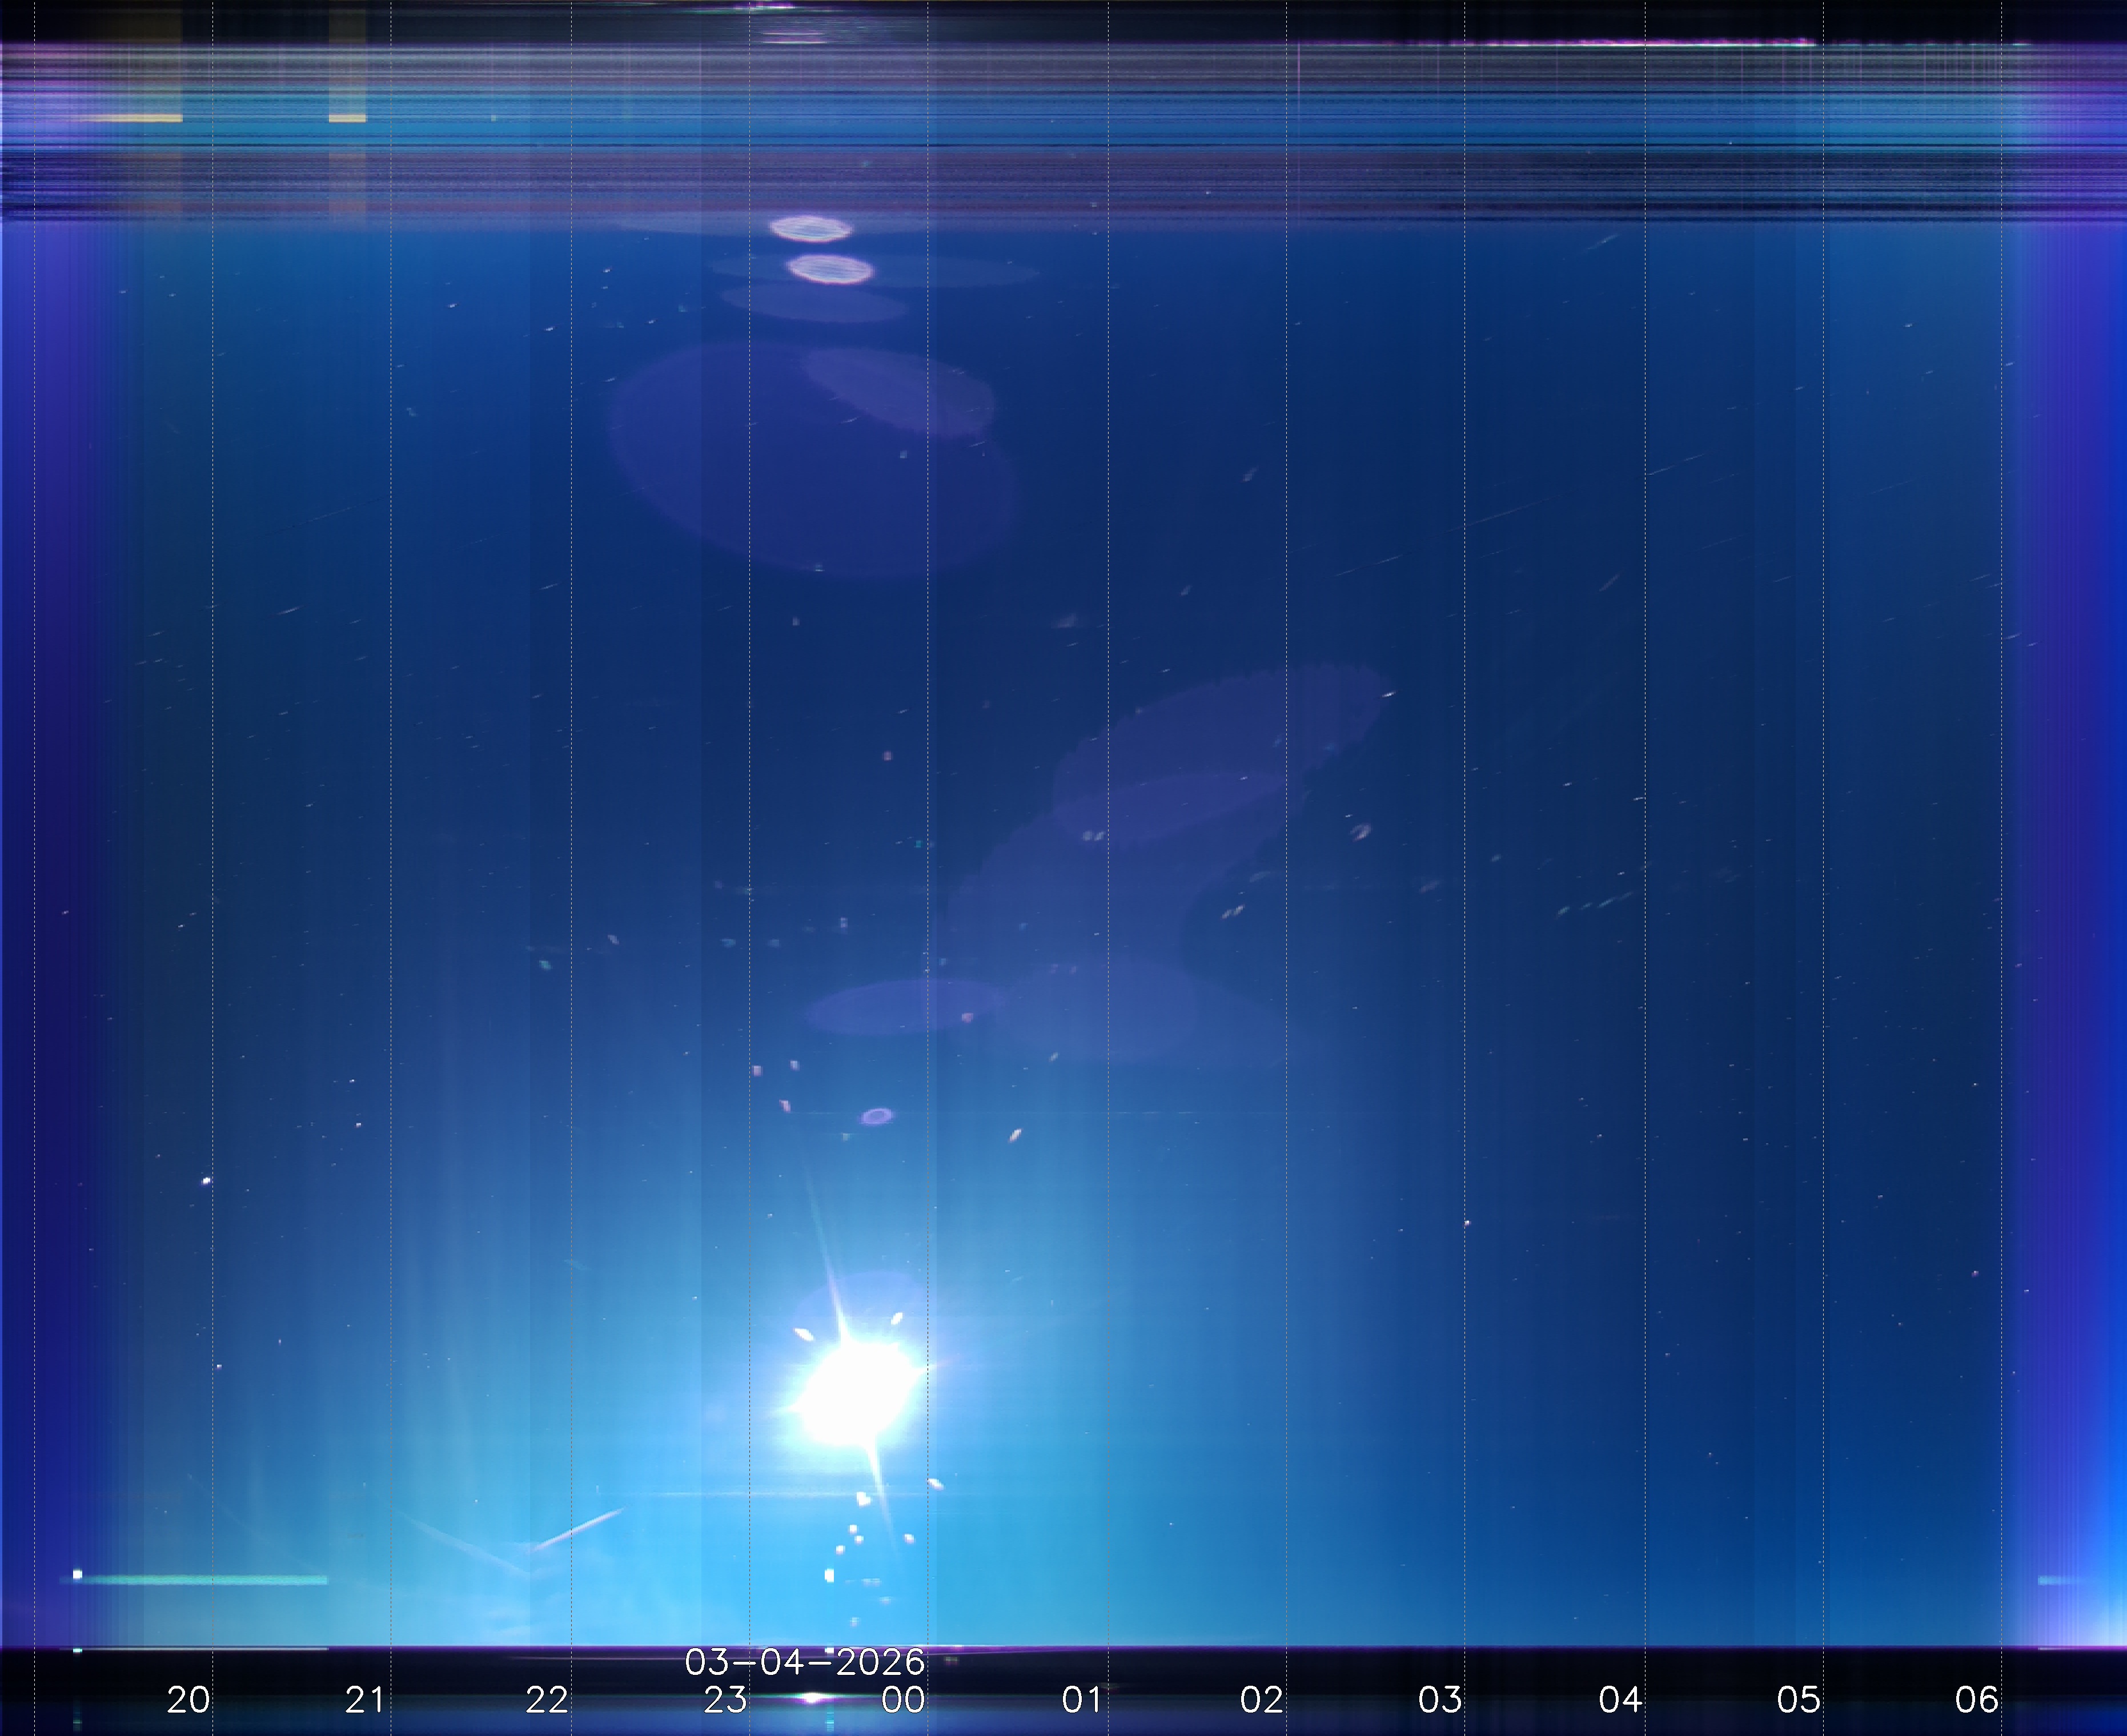The image size is (2127, 1736).
Task: Click the small purple ring above the moon
Action: coord(877,1116)
